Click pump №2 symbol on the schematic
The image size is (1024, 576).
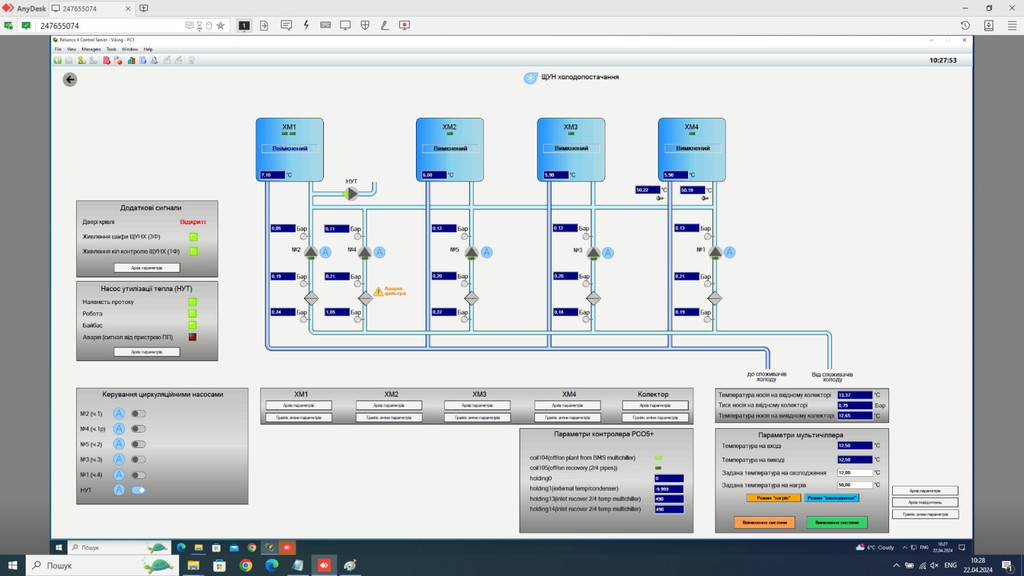tap(311, 252)
